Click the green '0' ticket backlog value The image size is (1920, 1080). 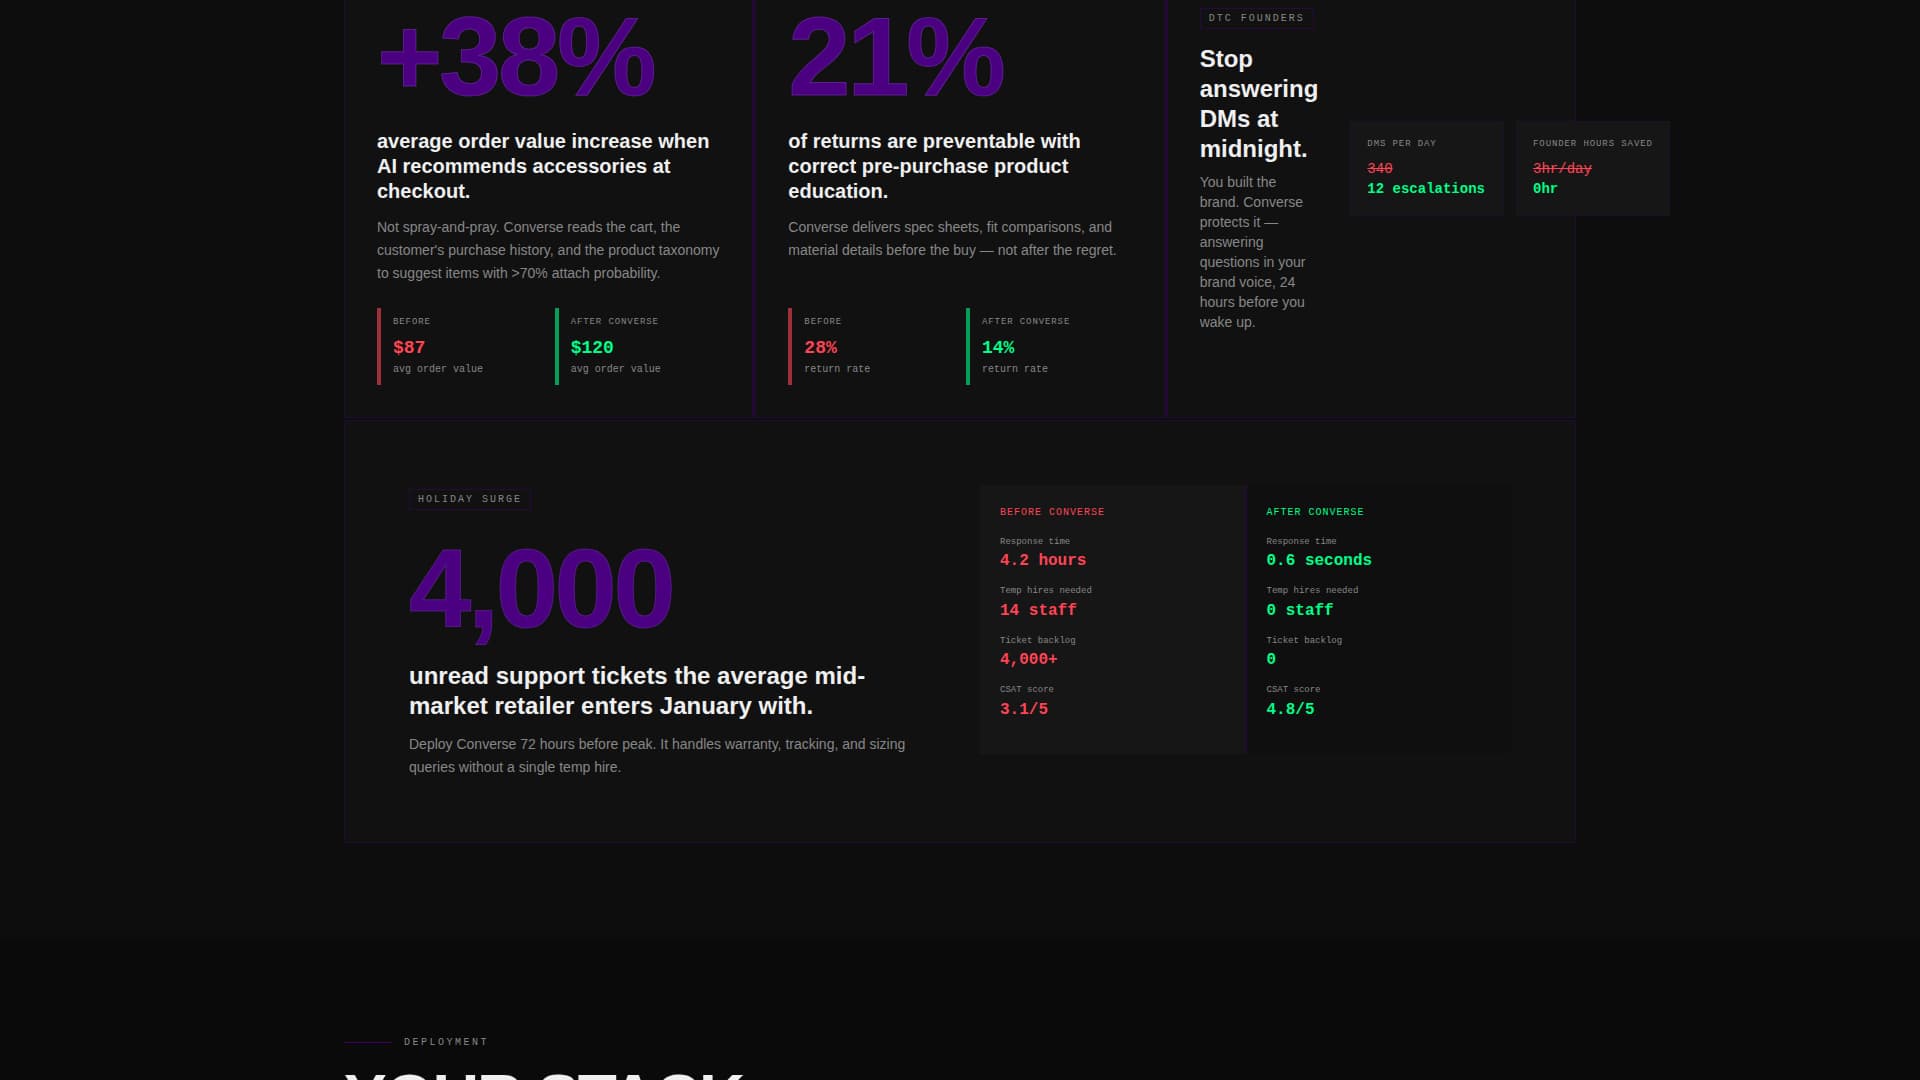point(1271,659)
